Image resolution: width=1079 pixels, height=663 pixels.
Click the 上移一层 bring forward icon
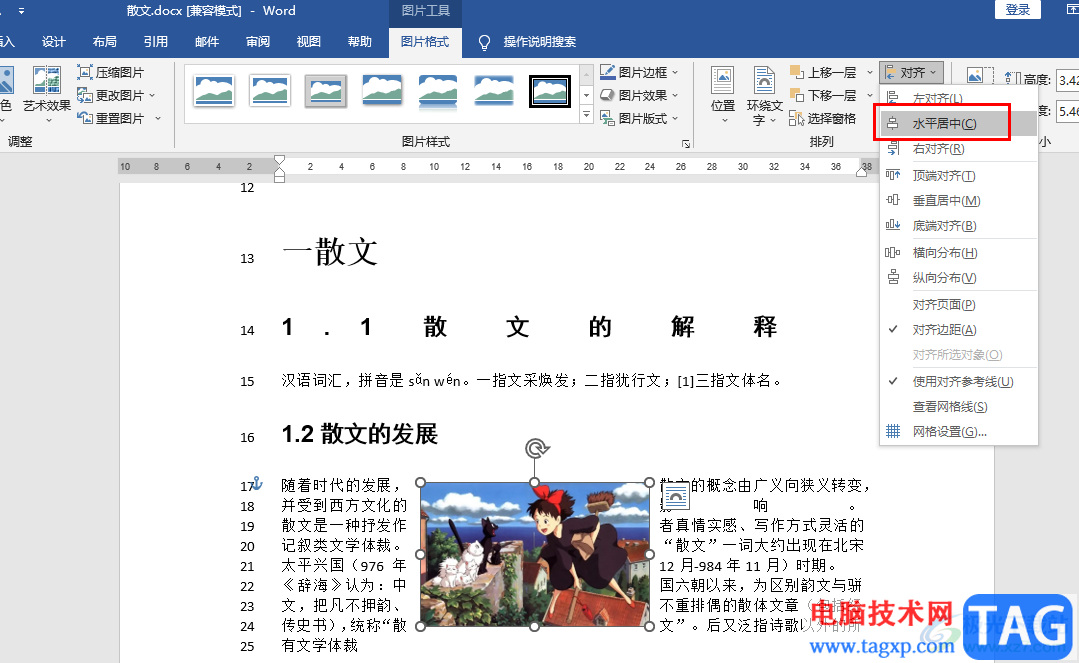tap(797, 72)
